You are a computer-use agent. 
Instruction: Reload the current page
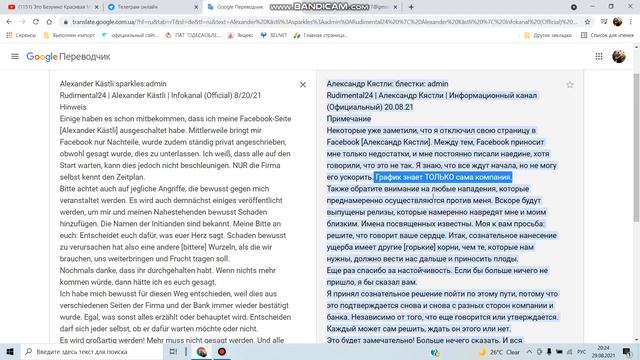click(x=36, y=22)
